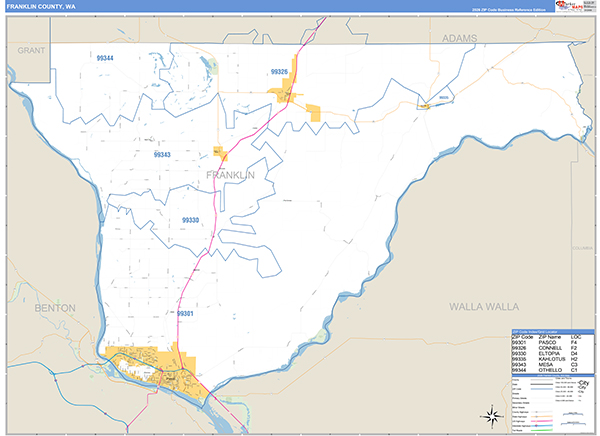
Task: Click the ZIP code label 99344
Action: pos(105,58)
